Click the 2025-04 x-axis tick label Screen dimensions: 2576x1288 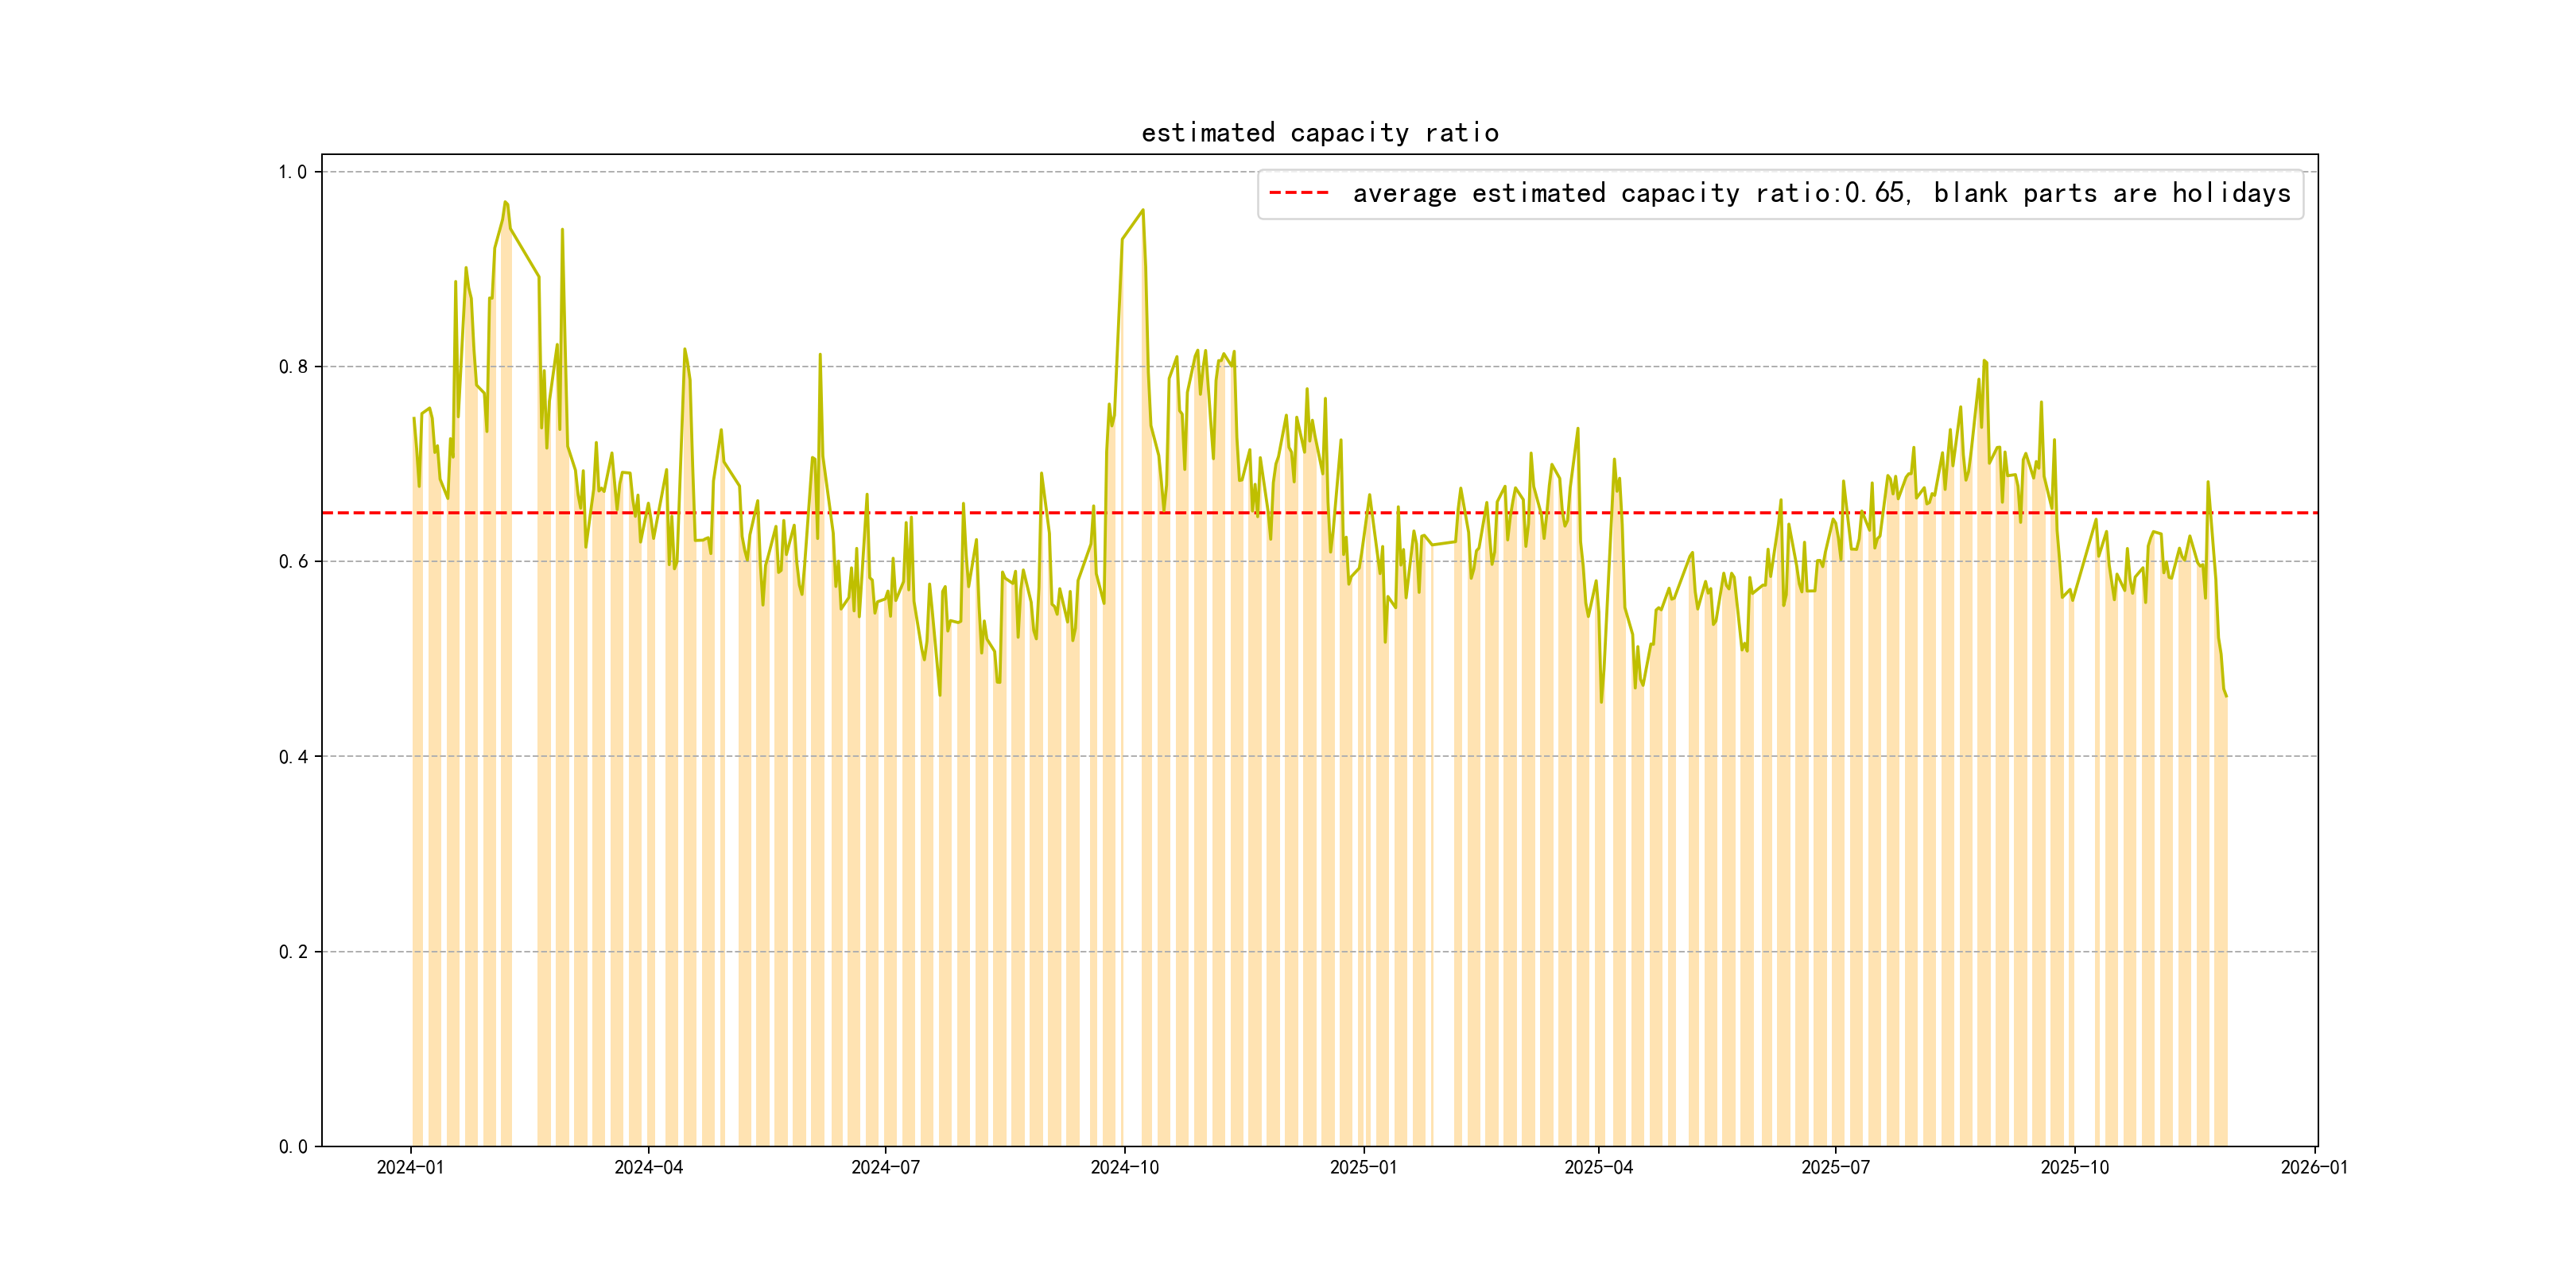(1598, 1167)
